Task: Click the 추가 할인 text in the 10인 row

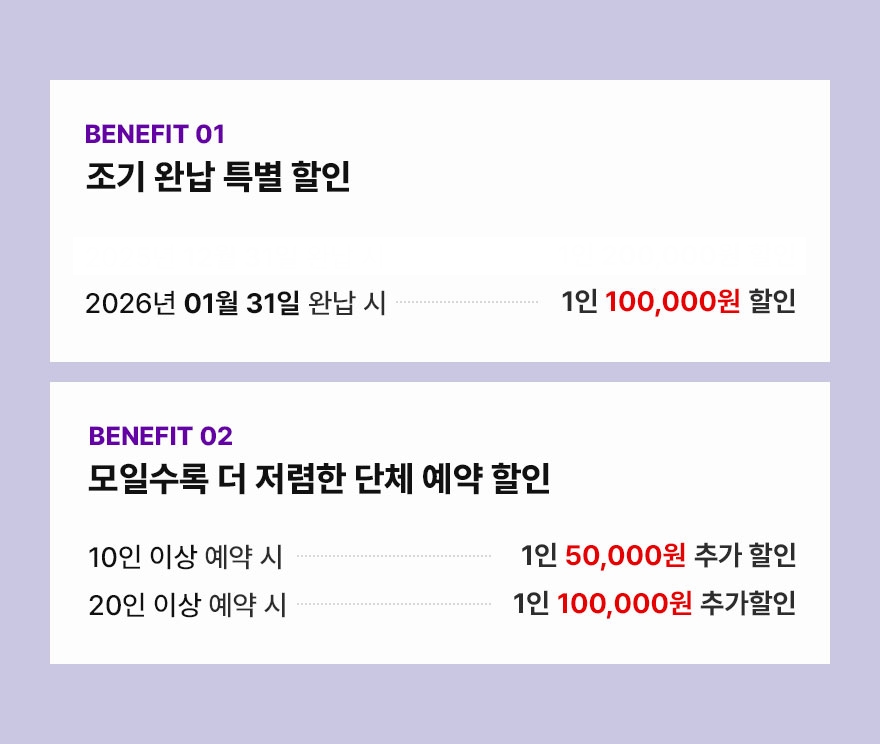Action: coord(745,556)
